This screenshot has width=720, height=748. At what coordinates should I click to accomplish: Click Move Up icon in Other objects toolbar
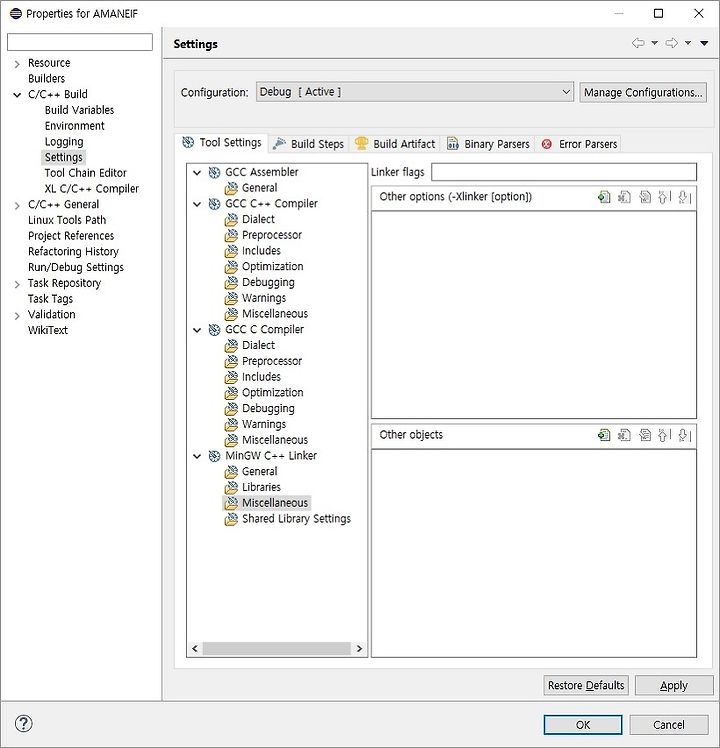[665, 435]
